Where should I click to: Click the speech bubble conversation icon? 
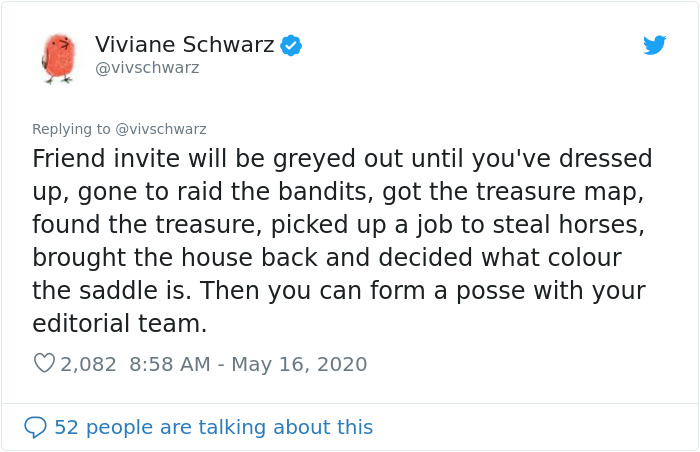pos(35,427)
